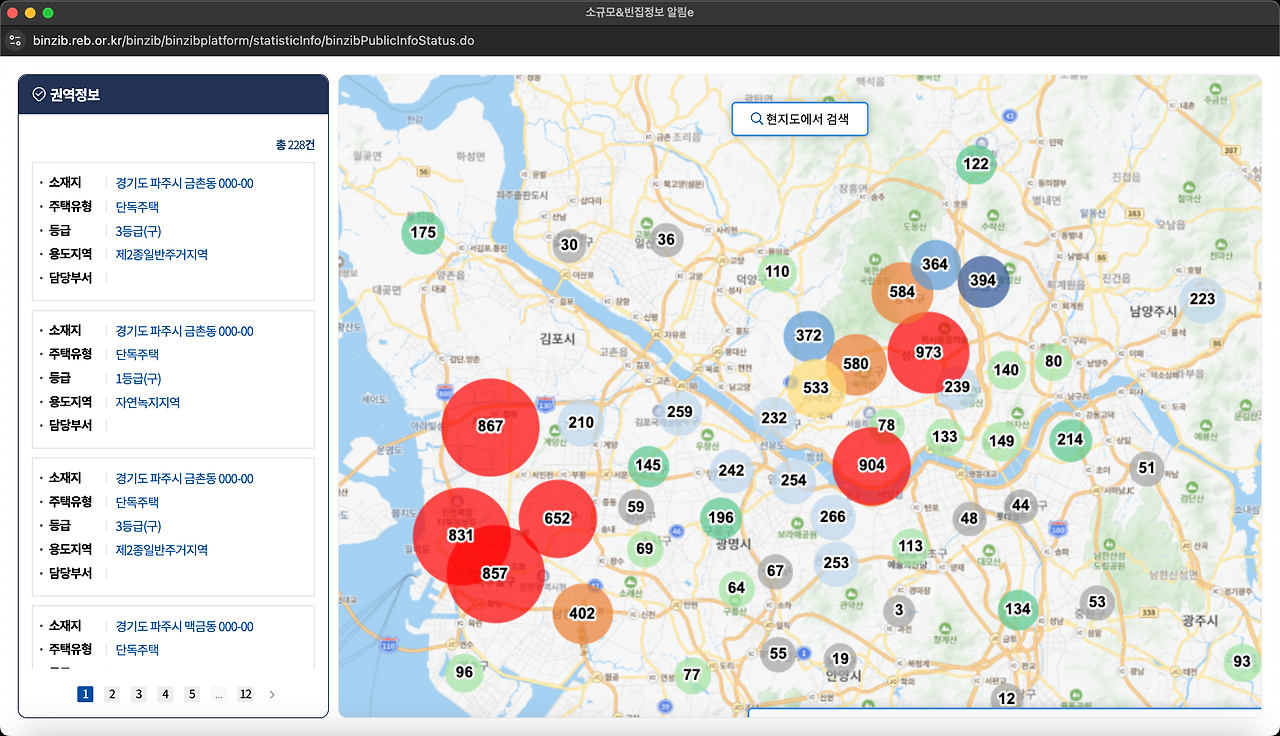Screen dimensions: 1280x736
Task: Click the blue 372 cluster marker
Action: [x=809, y=336]
